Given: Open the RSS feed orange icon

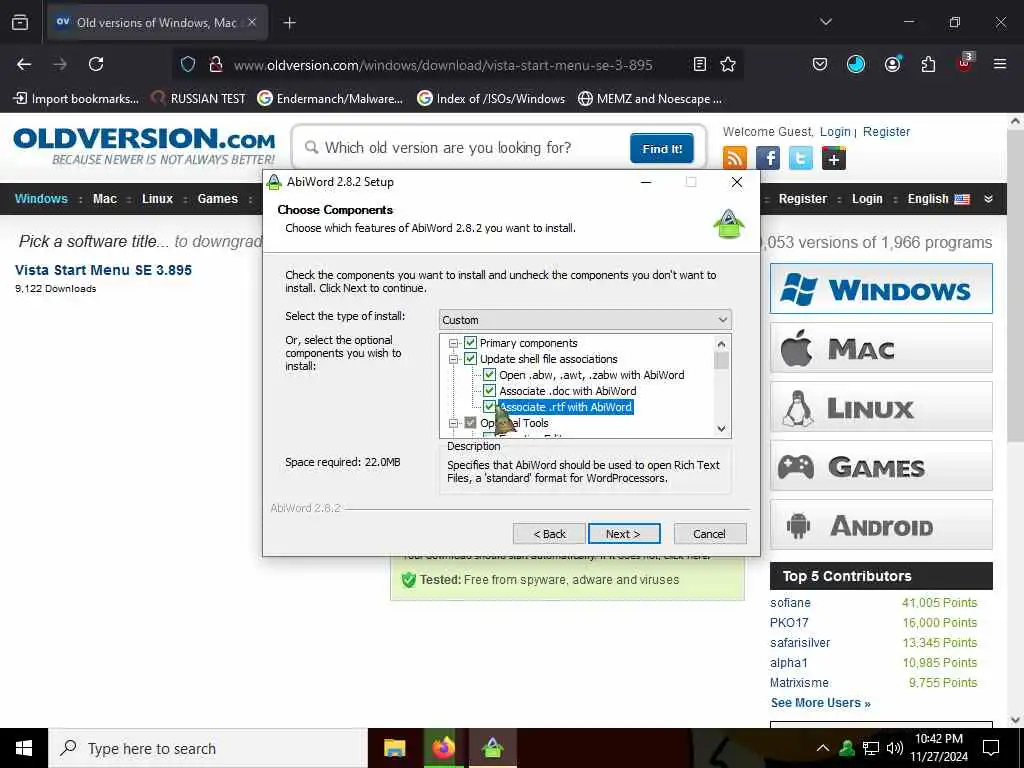Looking at the screenshot, I should (x=735, y=158).
